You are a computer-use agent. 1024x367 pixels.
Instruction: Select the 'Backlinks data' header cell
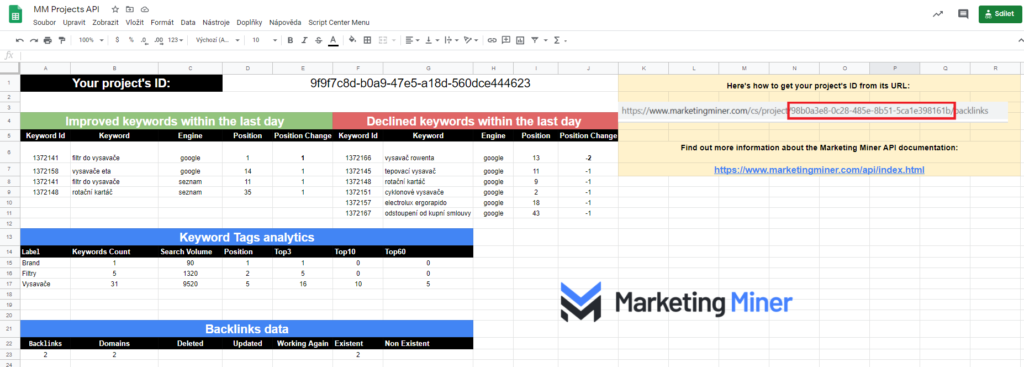(x=246, y=328)
